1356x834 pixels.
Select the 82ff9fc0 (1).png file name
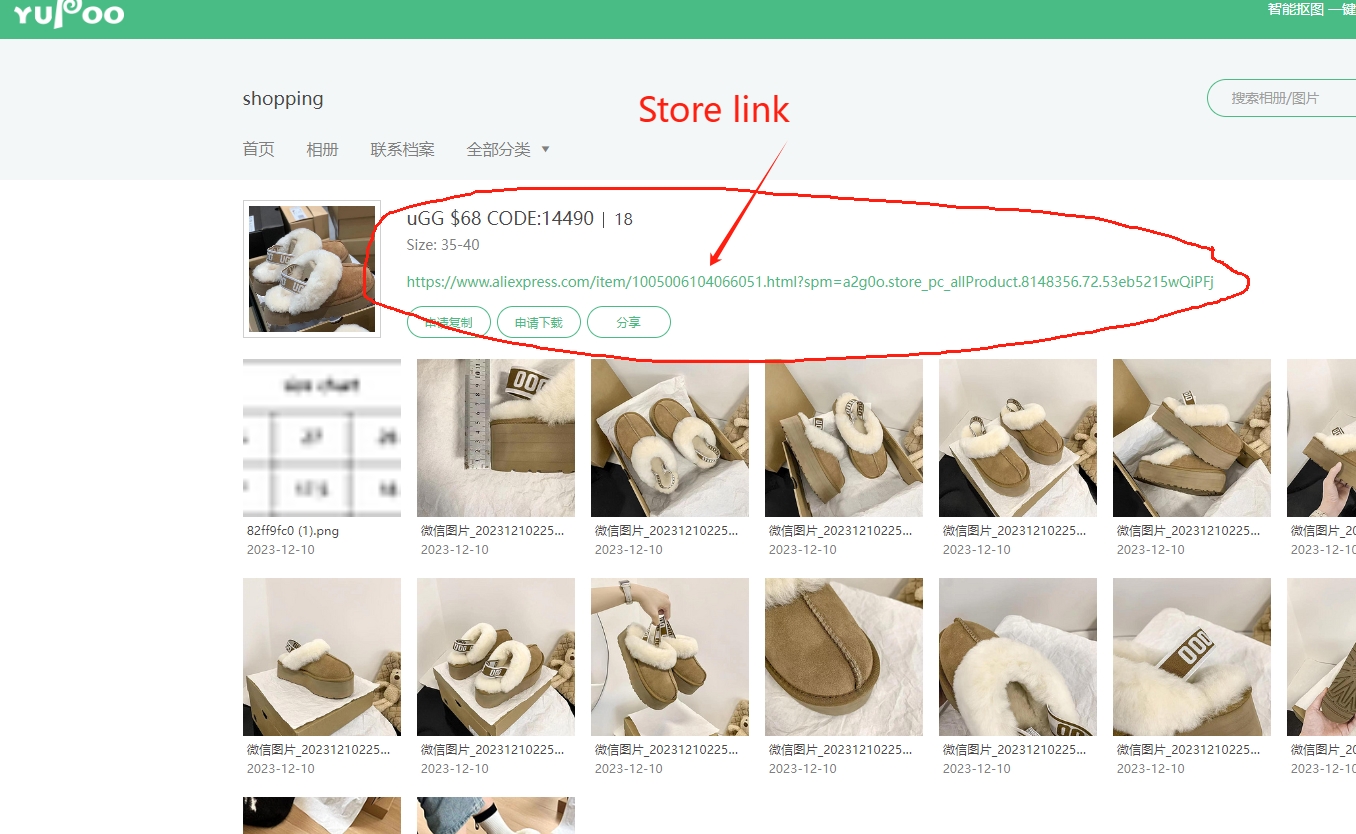[293, 531]
